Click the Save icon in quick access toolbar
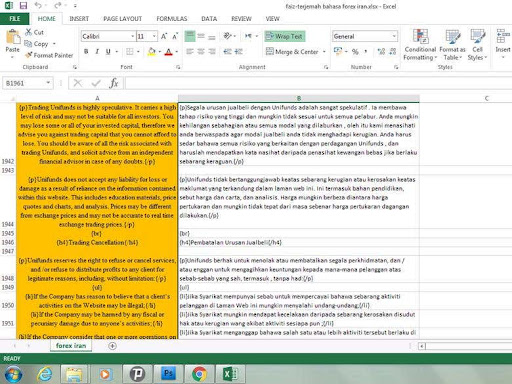The height and width of the screenshot is (384, 512). click(23, 6)
